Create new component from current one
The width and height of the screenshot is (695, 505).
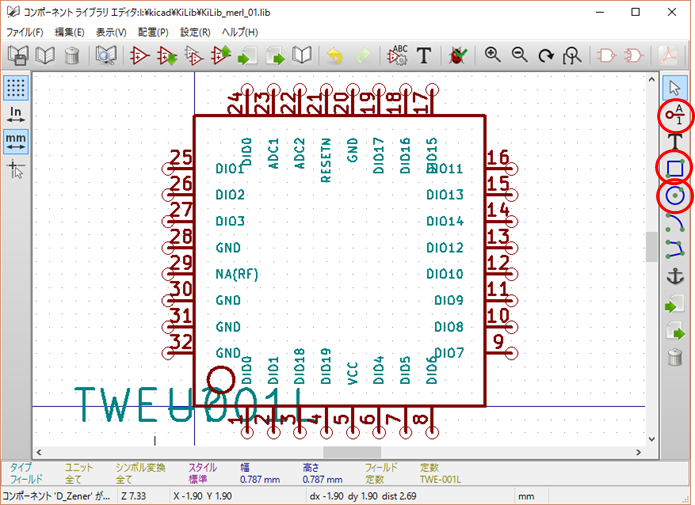pos(194,56)
